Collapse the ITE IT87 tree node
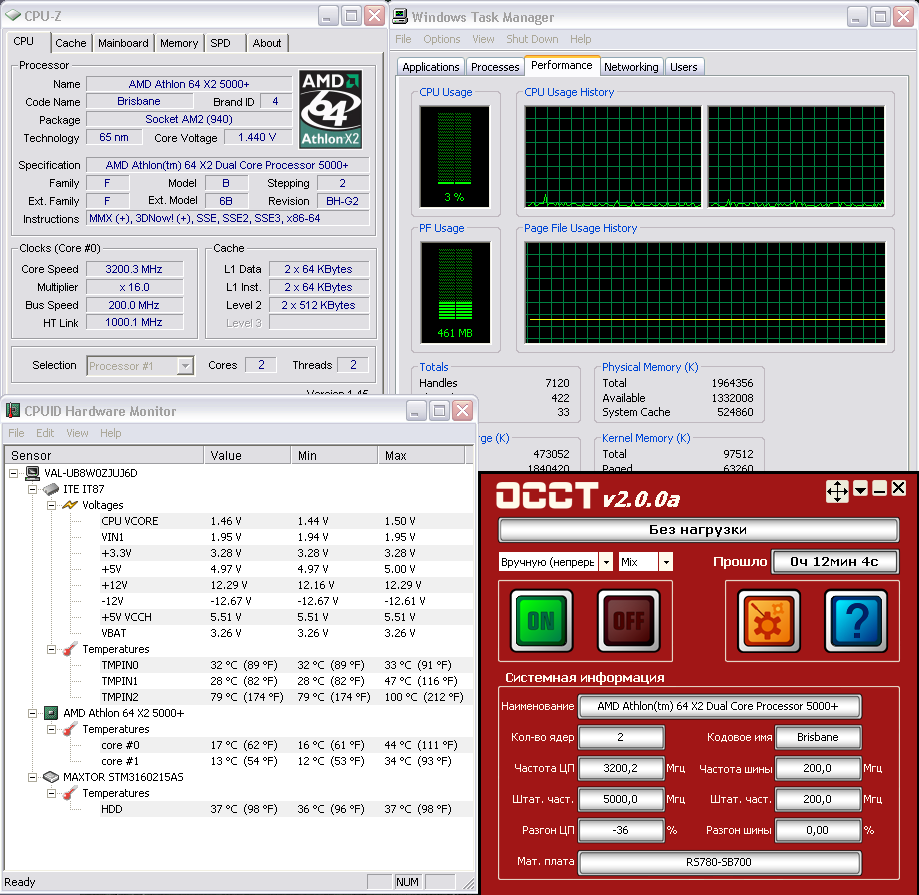The height and width of the screenshot is (895, 919). click(32, 489)
